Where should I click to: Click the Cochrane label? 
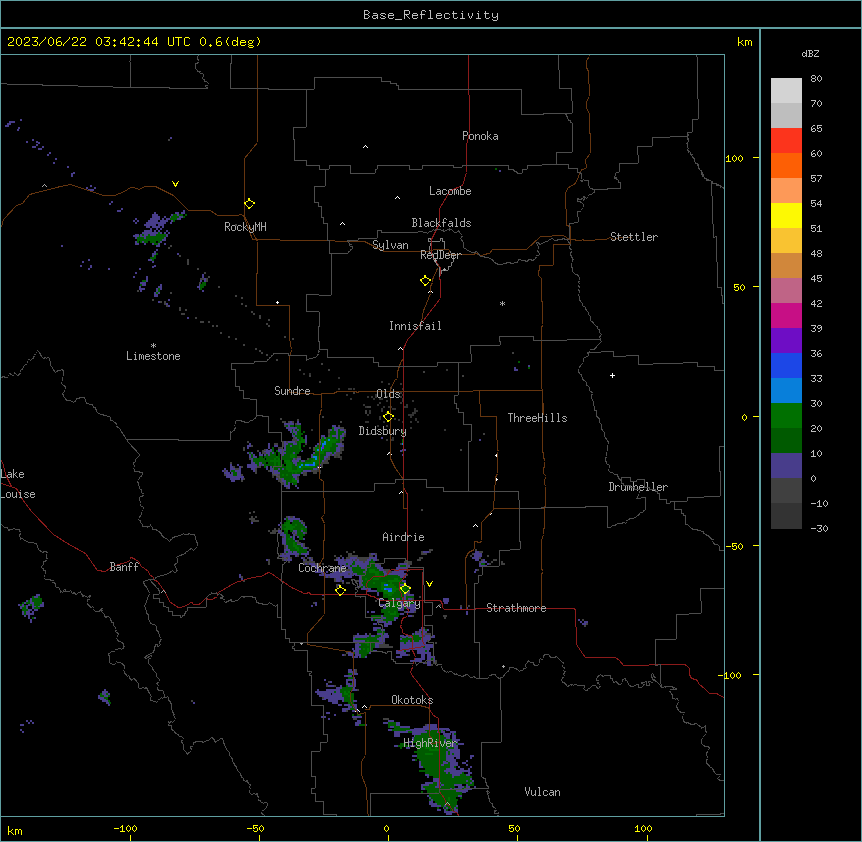click(x=322, y=568)
